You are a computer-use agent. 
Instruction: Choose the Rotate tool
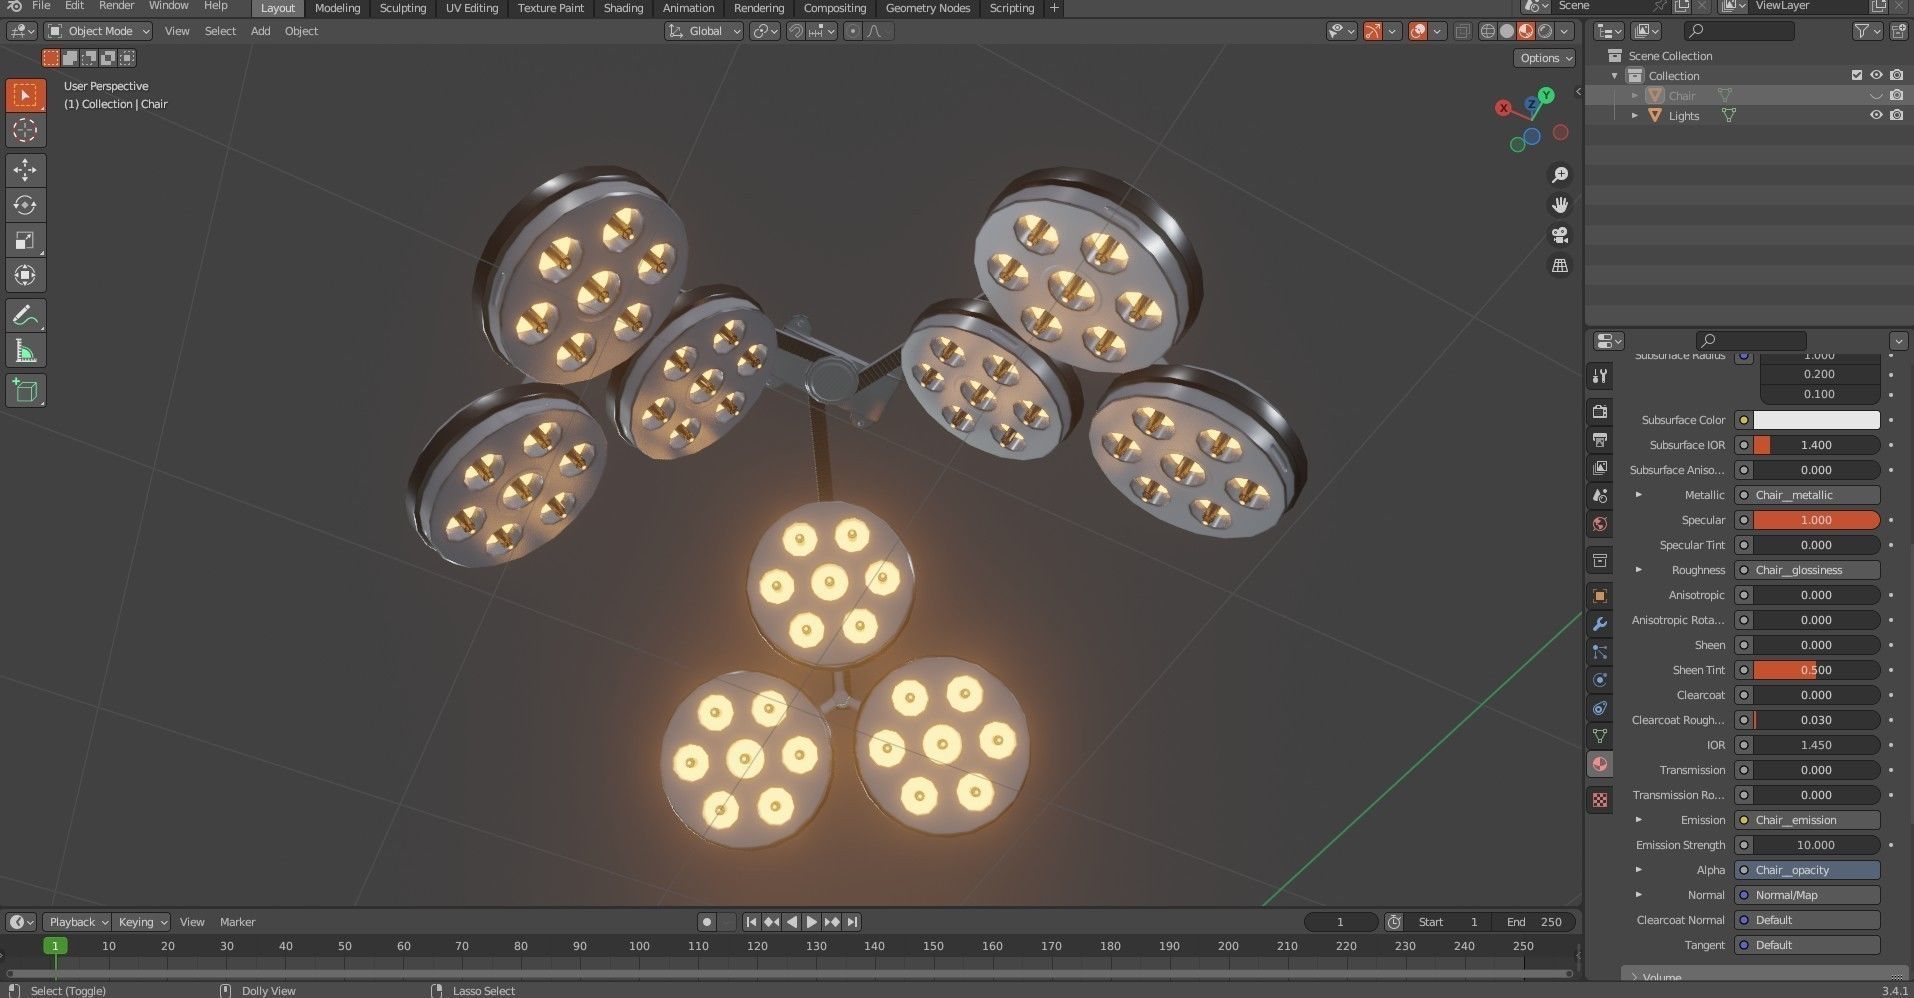25,205
